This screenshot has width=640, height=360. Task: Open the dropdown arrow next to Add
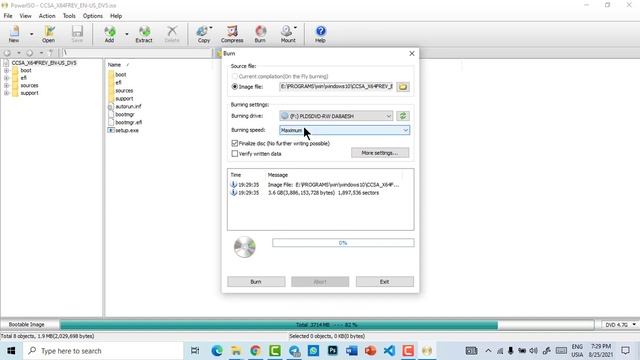[127, 34]
